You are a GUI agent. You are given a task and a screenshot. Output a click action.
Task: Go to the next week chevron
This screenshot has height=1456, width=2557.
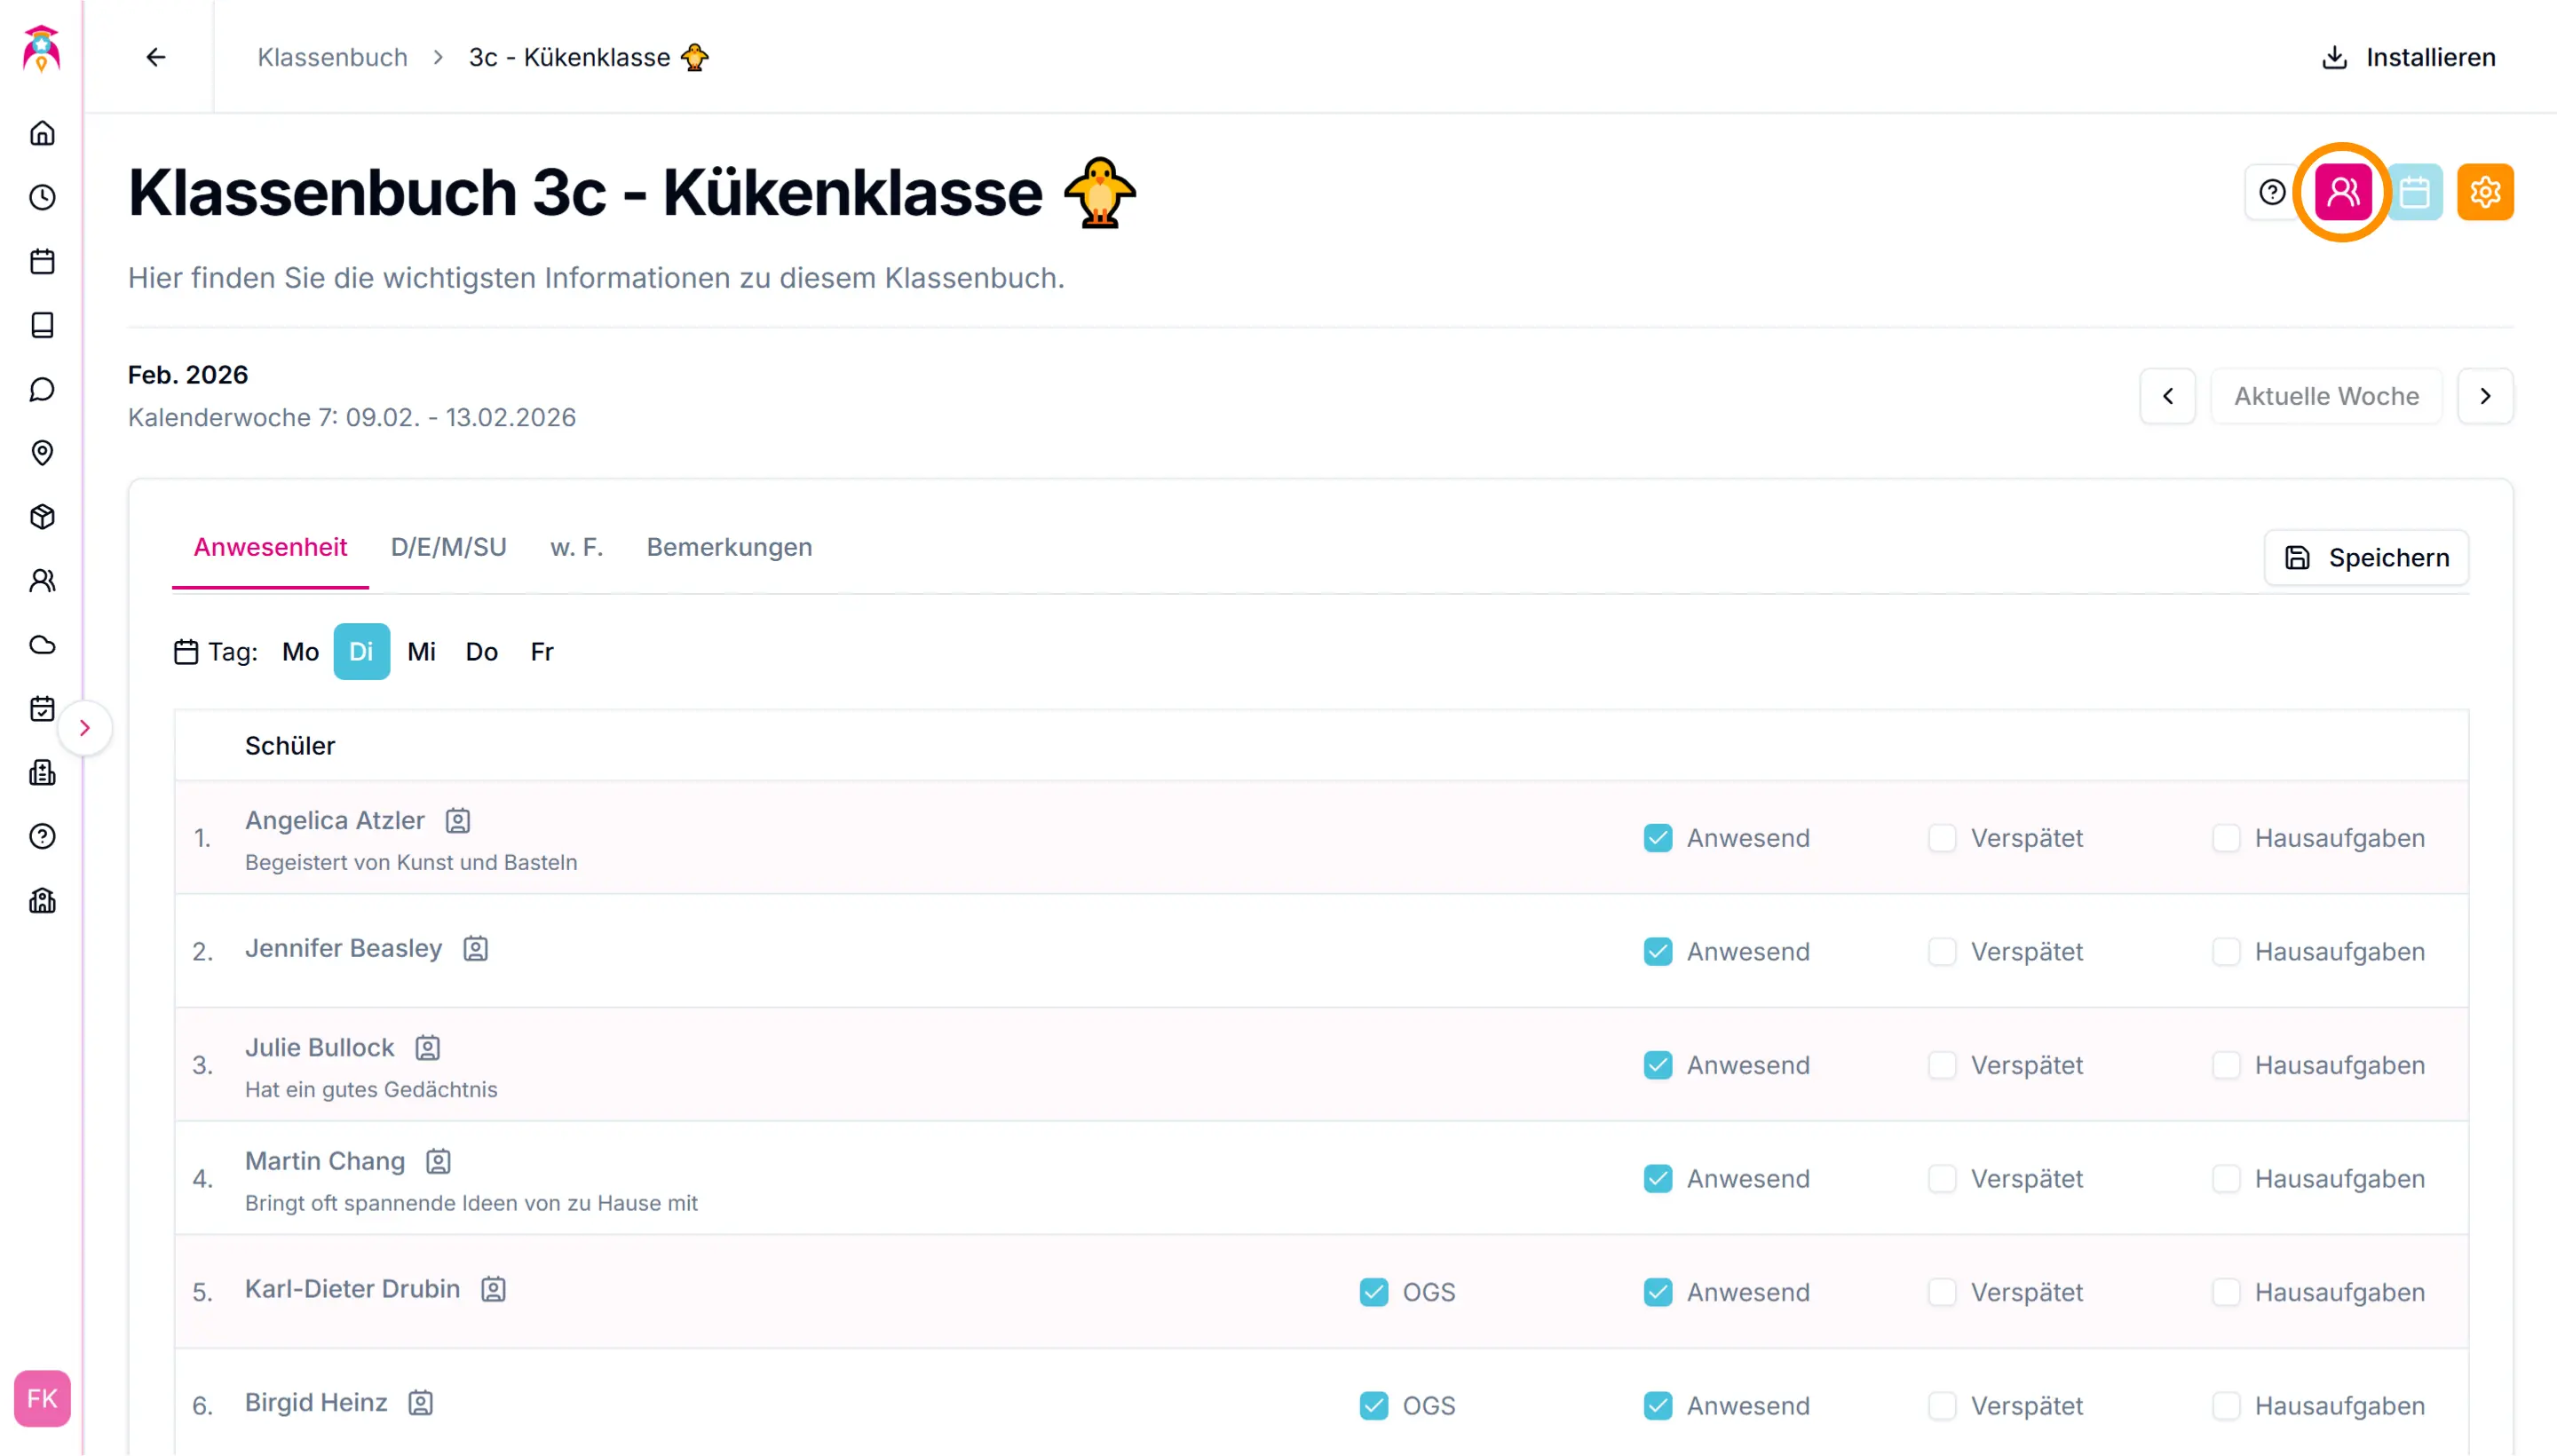2485,396
